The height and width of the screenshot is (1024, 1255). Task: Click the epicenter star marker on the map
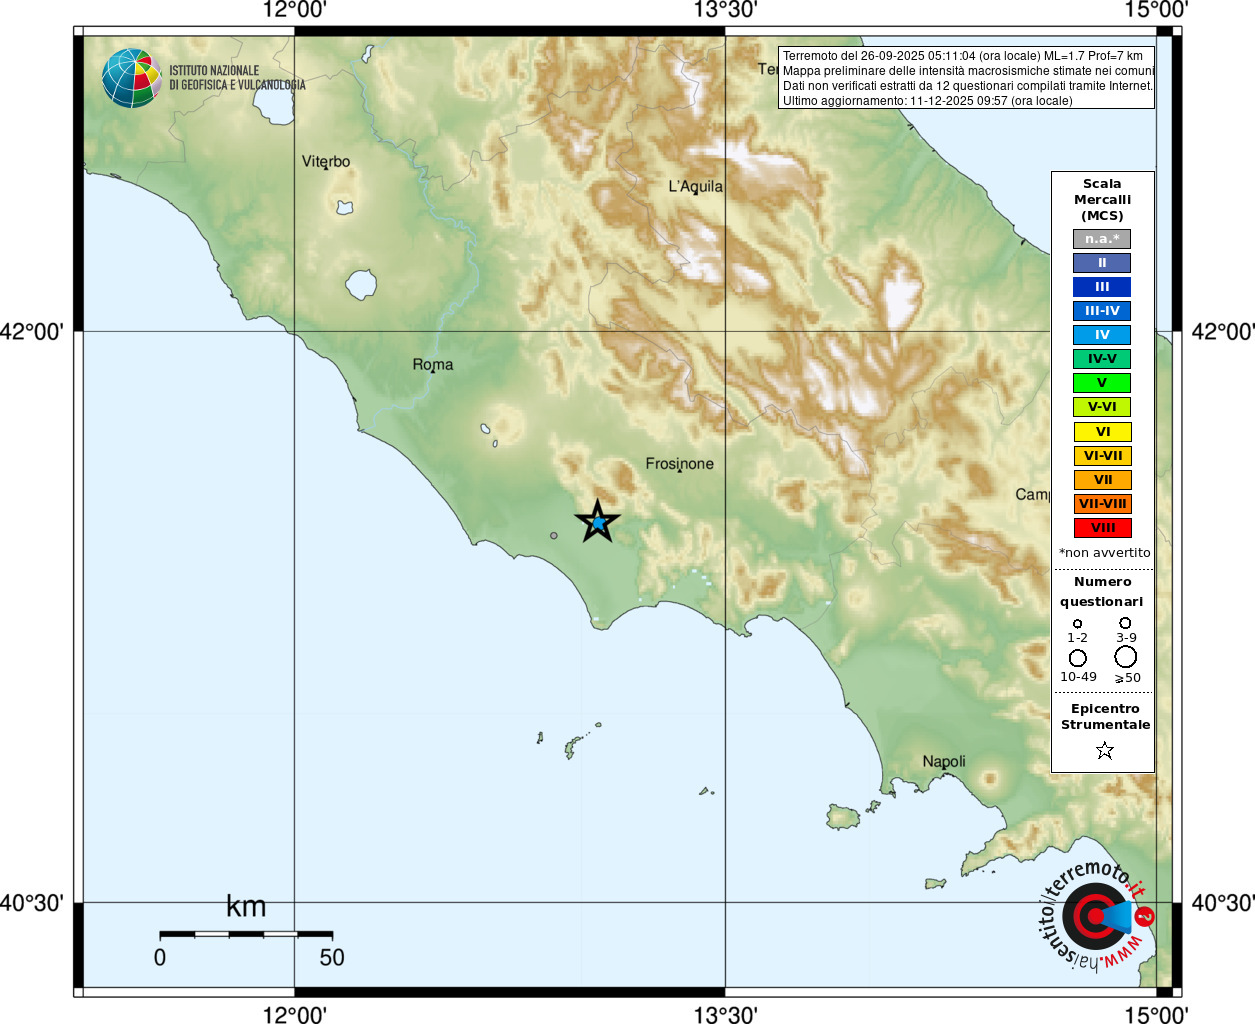(x=598, y=522)
